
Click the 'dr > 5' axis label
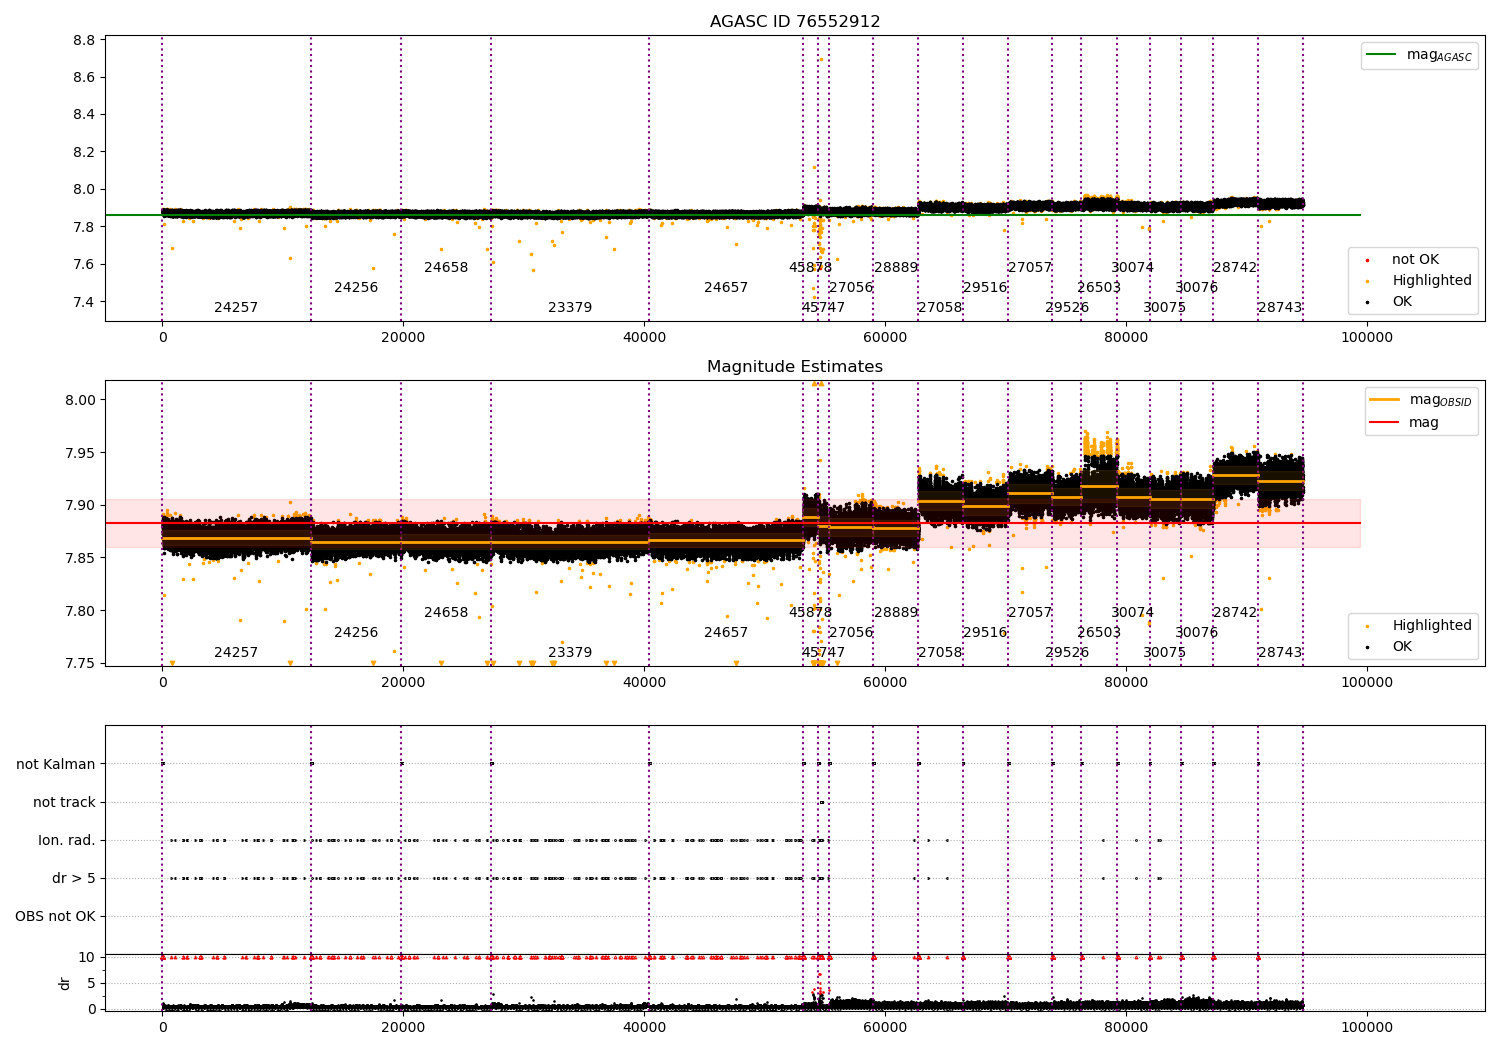pos(74,879)
